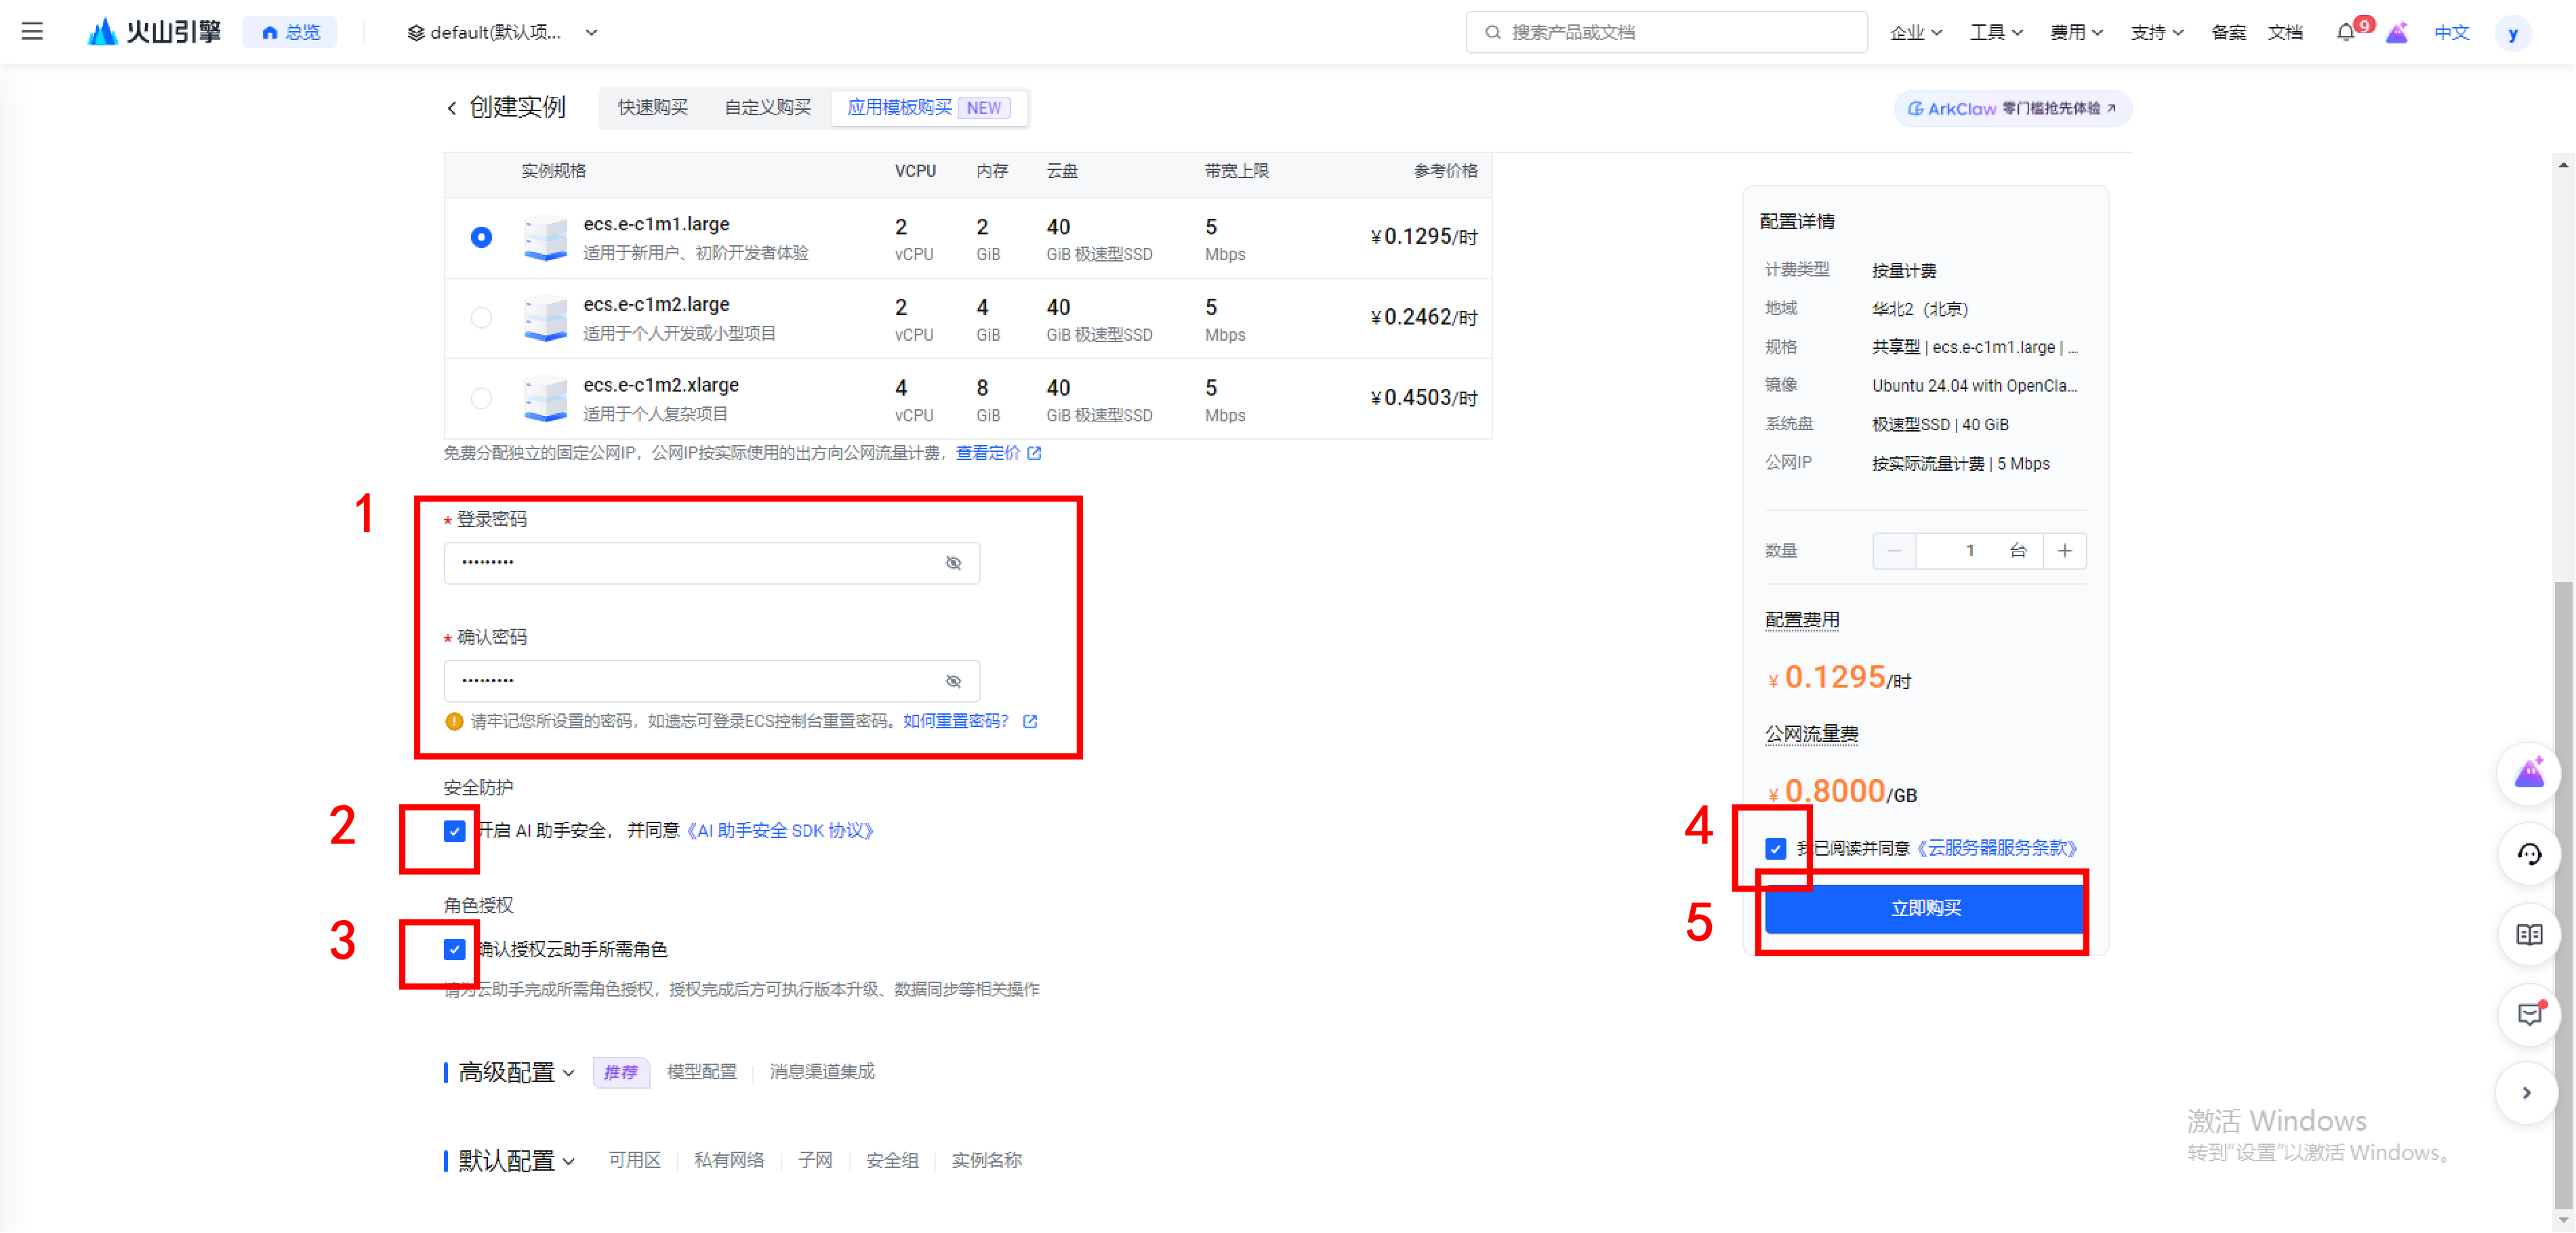2576x1233 pixels.
Task: Open the AI assistant floating icon
Action: 2528,773
